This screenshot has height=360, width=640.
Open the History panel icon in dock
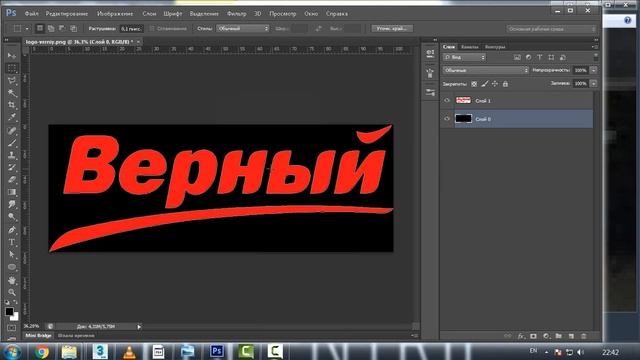point(430,53)
